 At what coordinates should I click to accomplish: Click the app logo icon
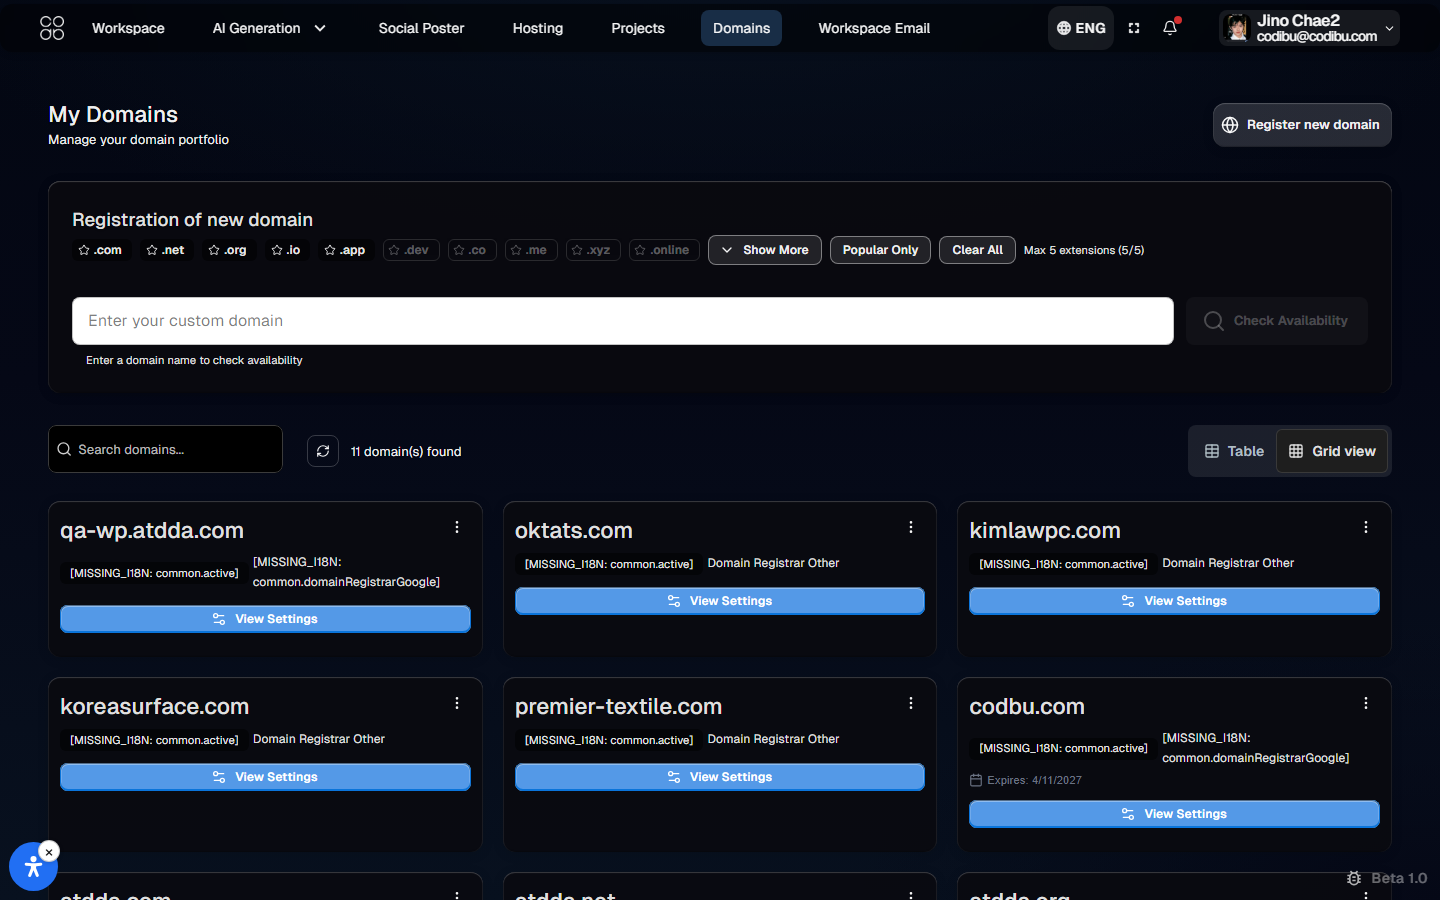tap(52, 28)
